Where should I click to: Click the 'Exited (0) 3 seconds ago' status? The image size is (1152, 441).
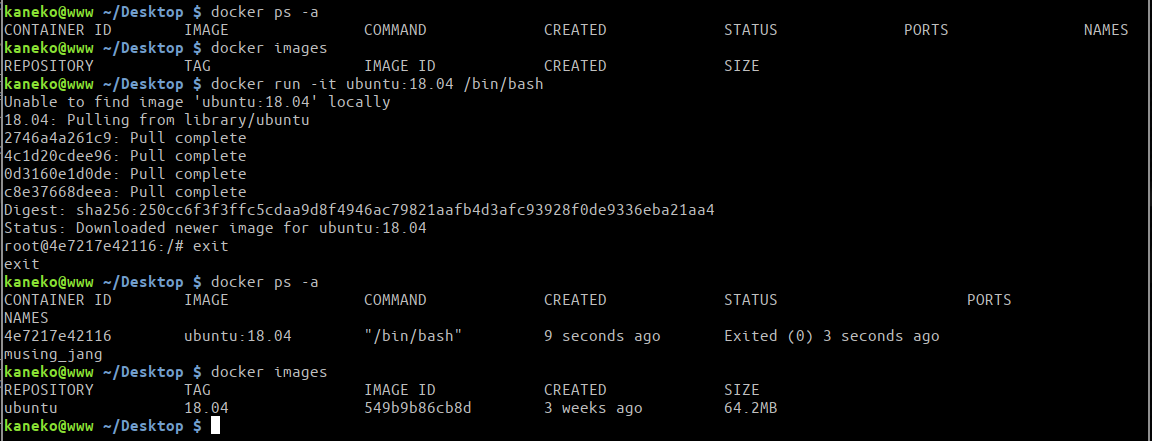(x=832, y=336)
